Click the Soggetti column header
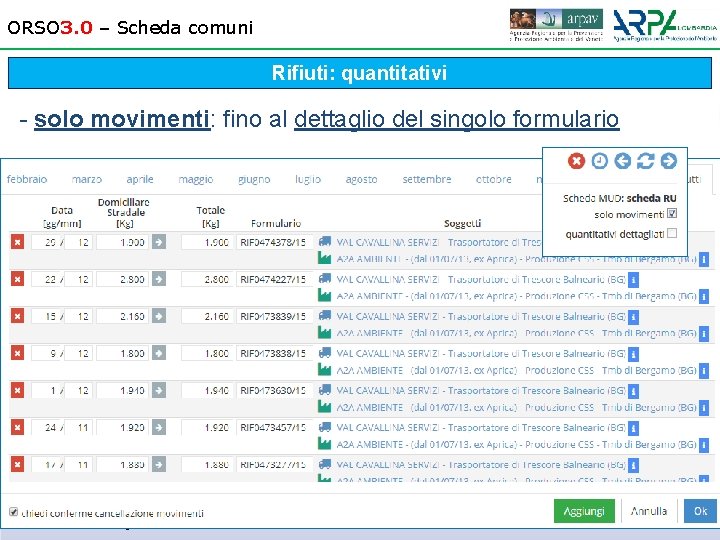The image size is (720, 540). (x=462, y=224)
